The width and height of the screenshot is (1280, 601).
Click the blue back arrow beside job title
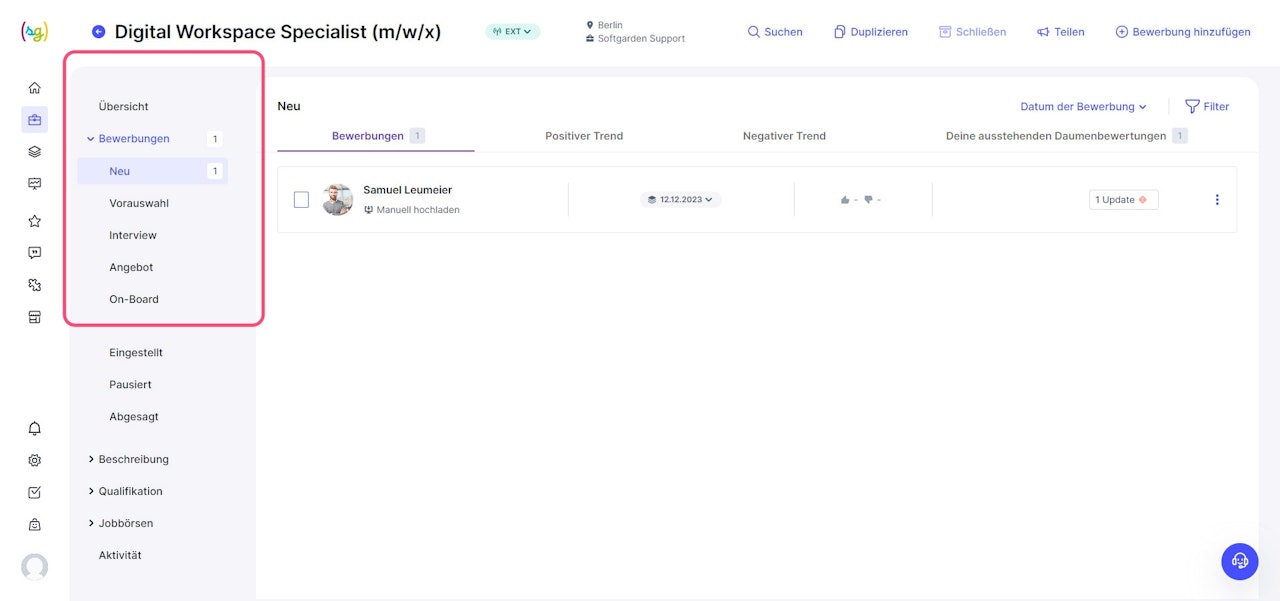(98, 32)
